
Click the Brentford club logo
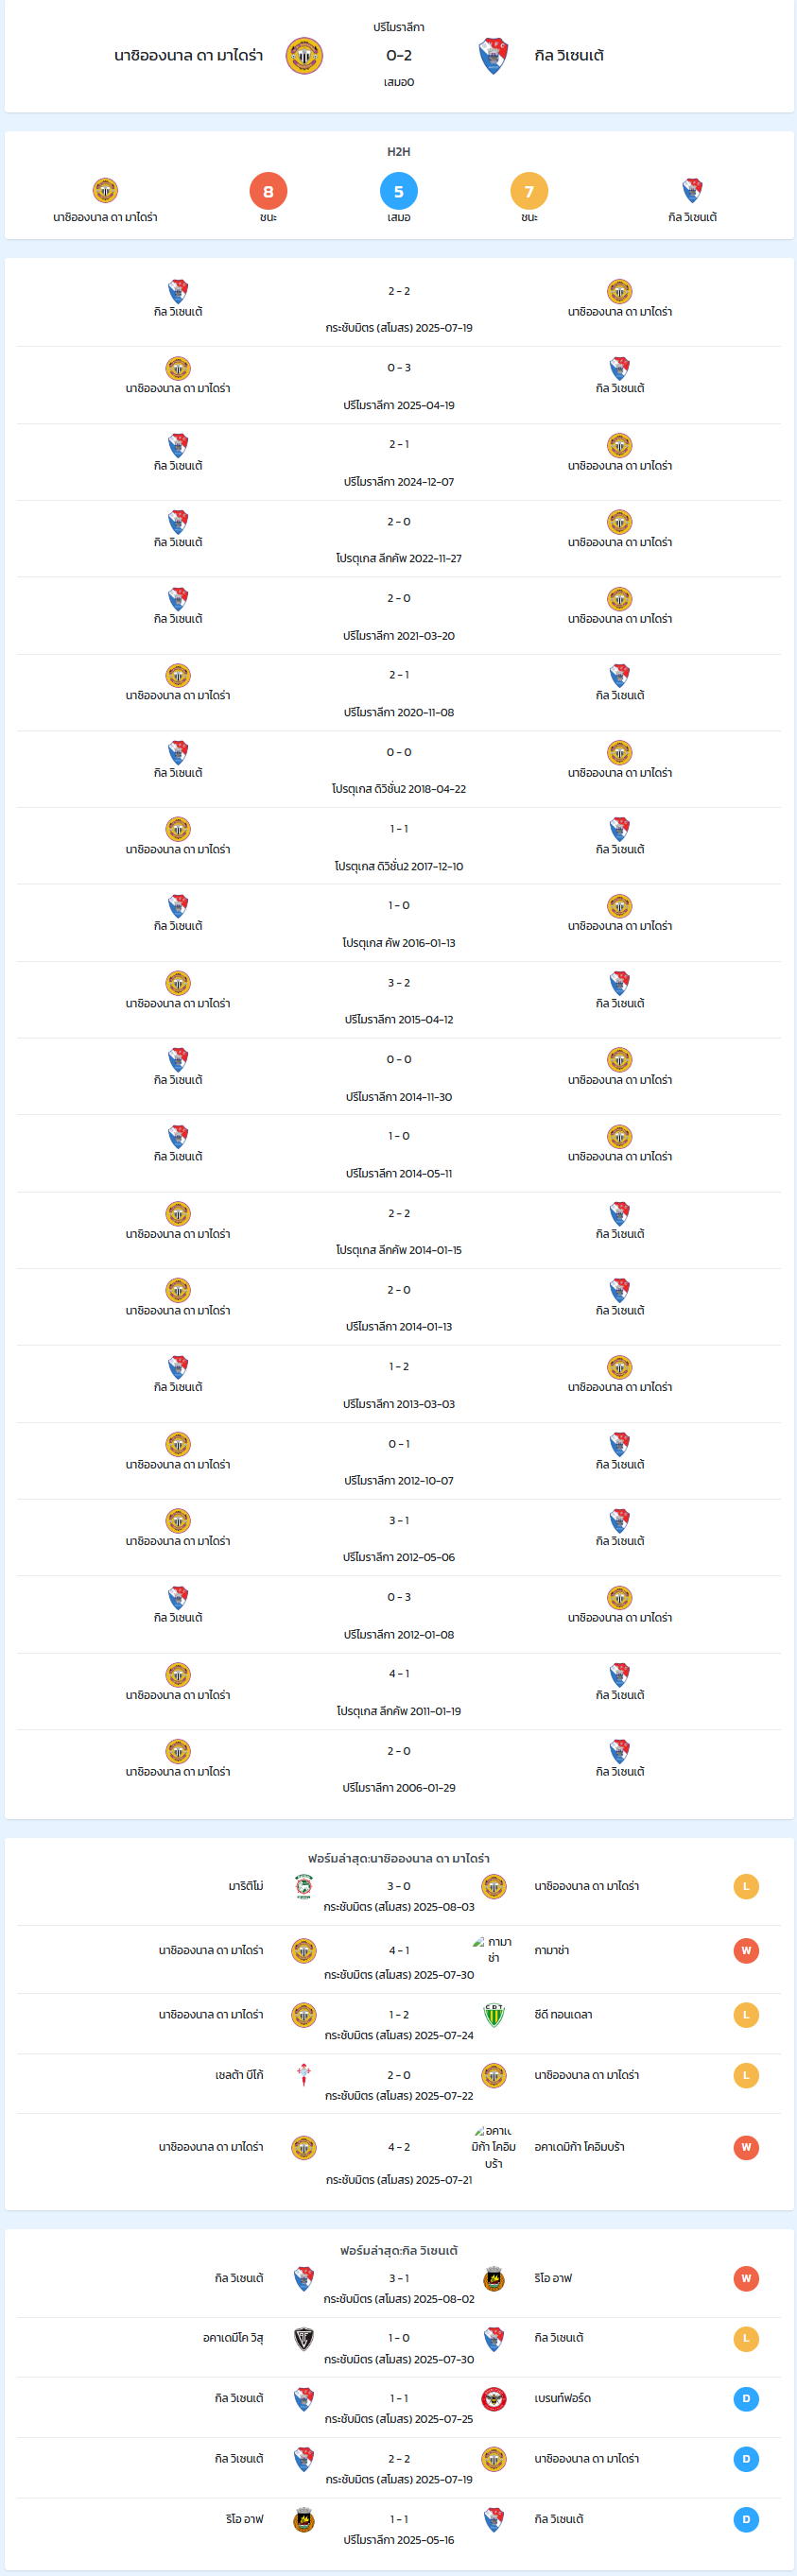tap(493, 2398)
